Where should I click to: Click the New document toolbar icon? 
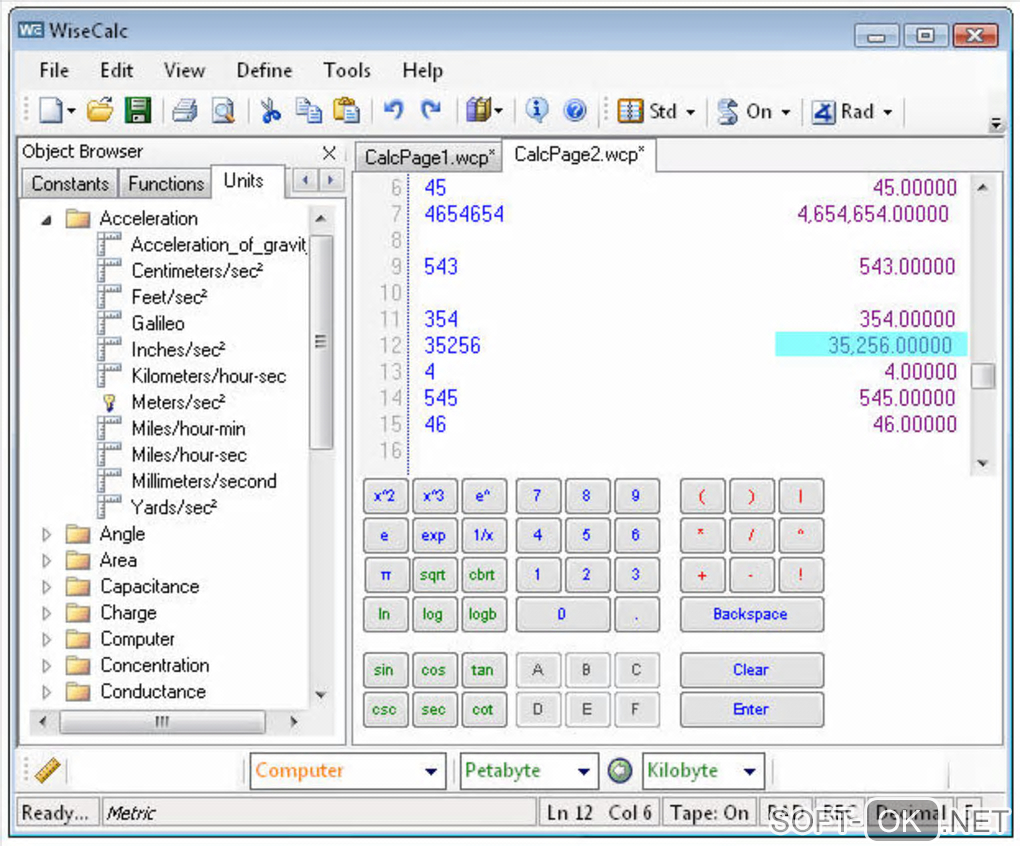click(51, 111)
